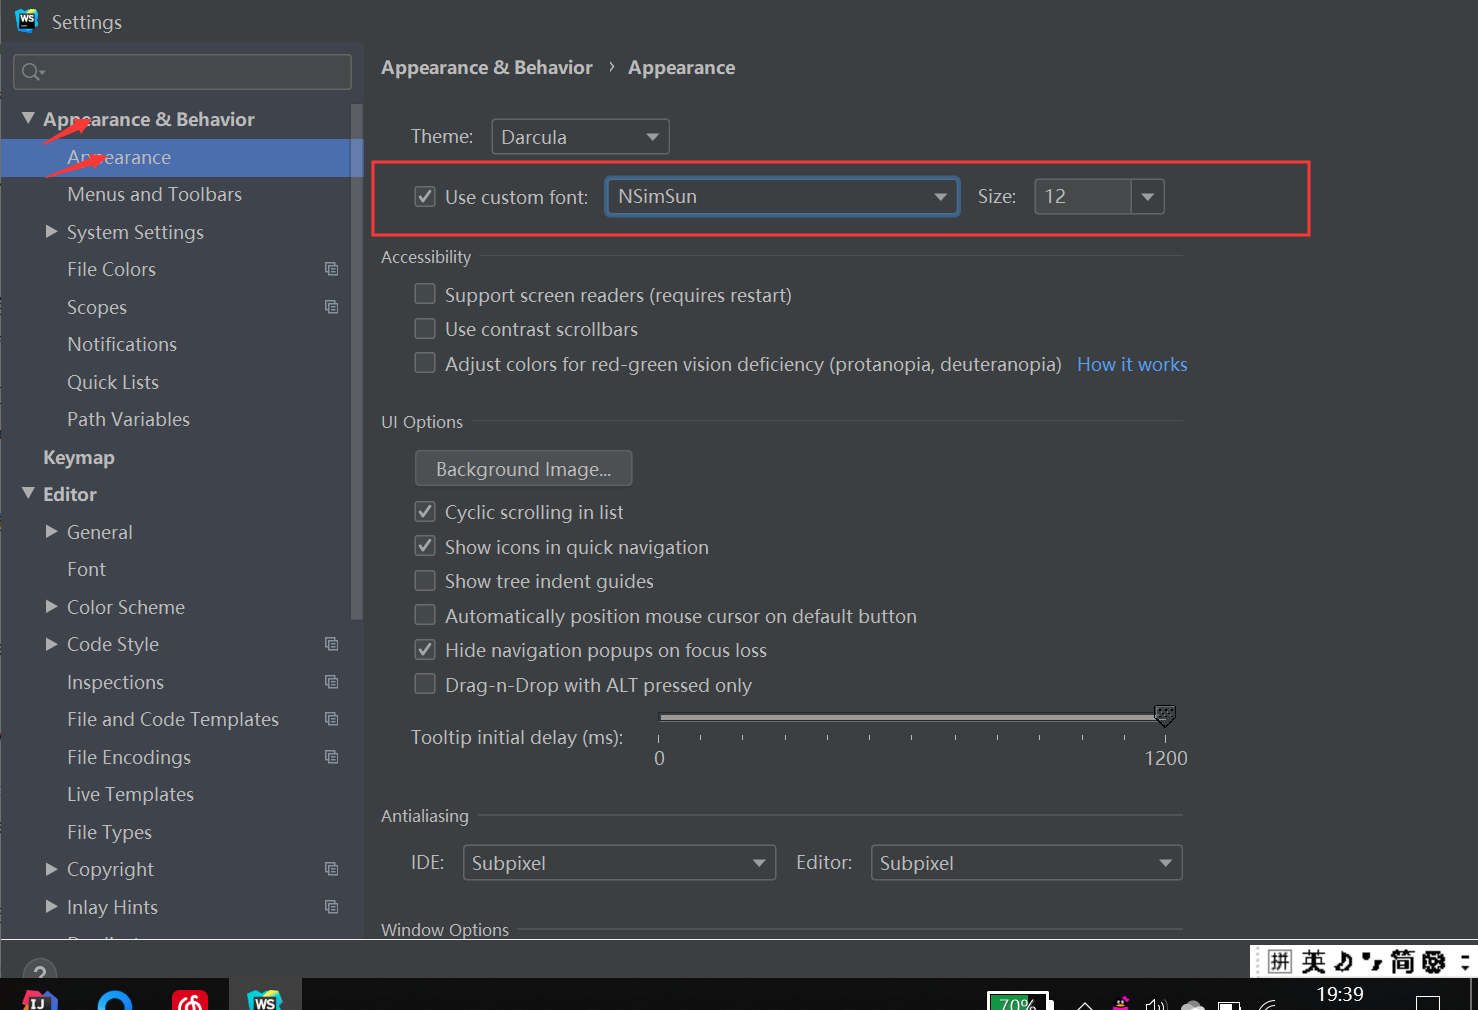The height and width of the screenshot is (1010, 1478).
Task: Click the per-project icon beside Inspections
Action: click(332, 682)
